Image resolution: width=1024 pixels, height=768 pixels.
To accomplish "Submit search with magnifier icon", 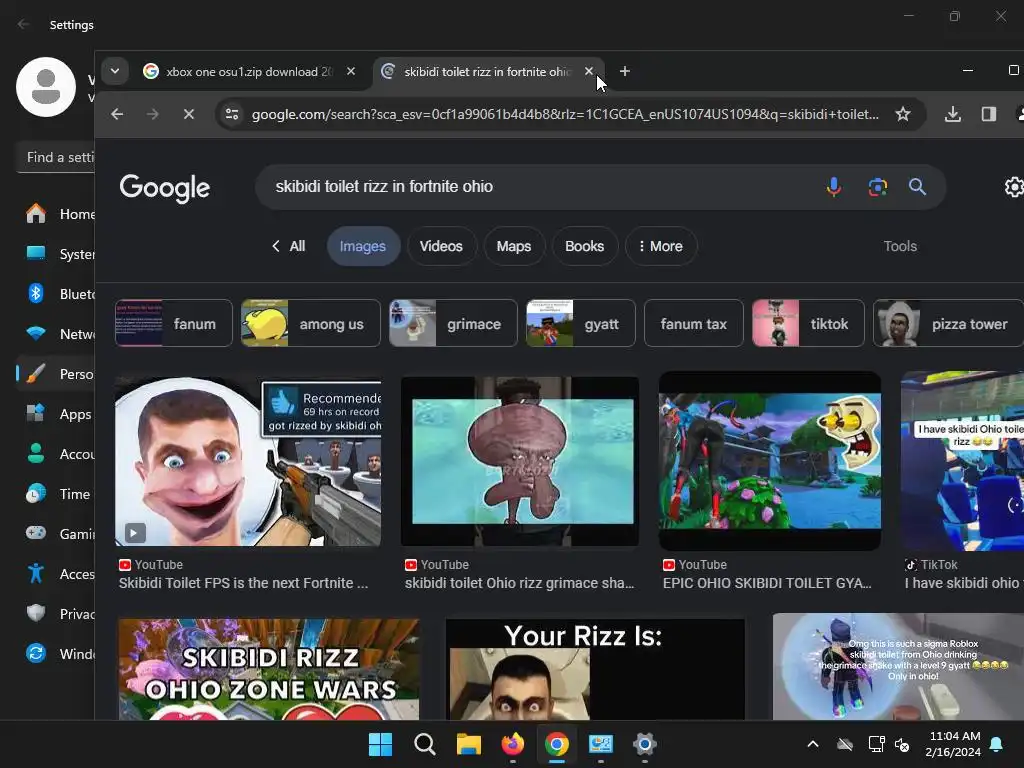I will pyautogui.click(x=918, y=187).
